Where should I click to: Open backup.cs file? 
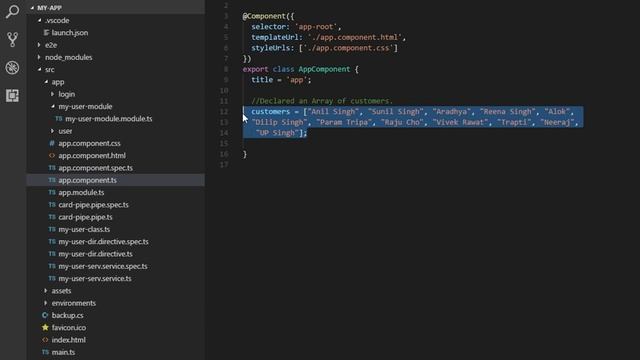67,315
